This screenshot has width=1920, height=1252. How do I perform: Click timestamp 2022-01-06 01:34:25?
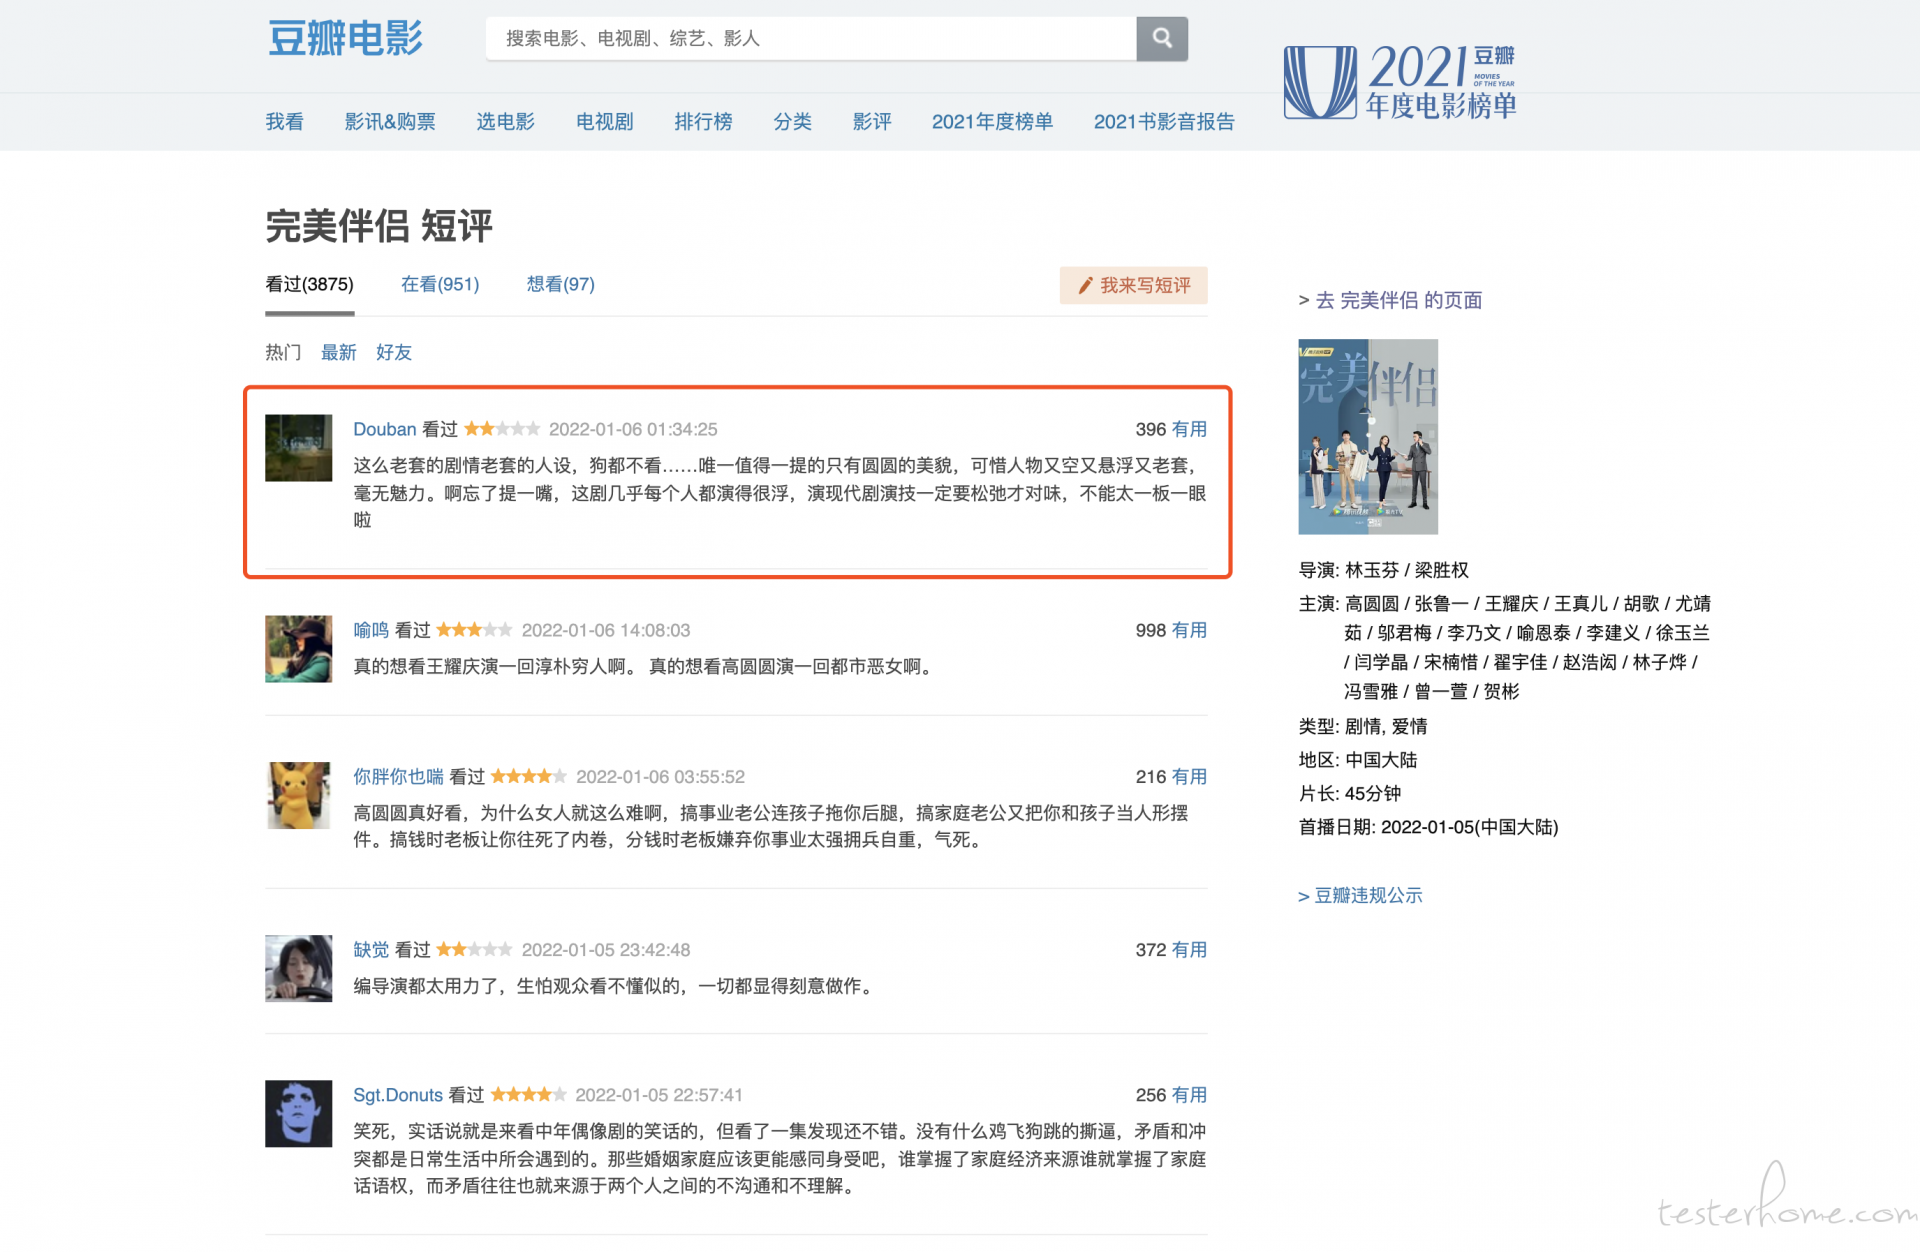coord(633,429)
